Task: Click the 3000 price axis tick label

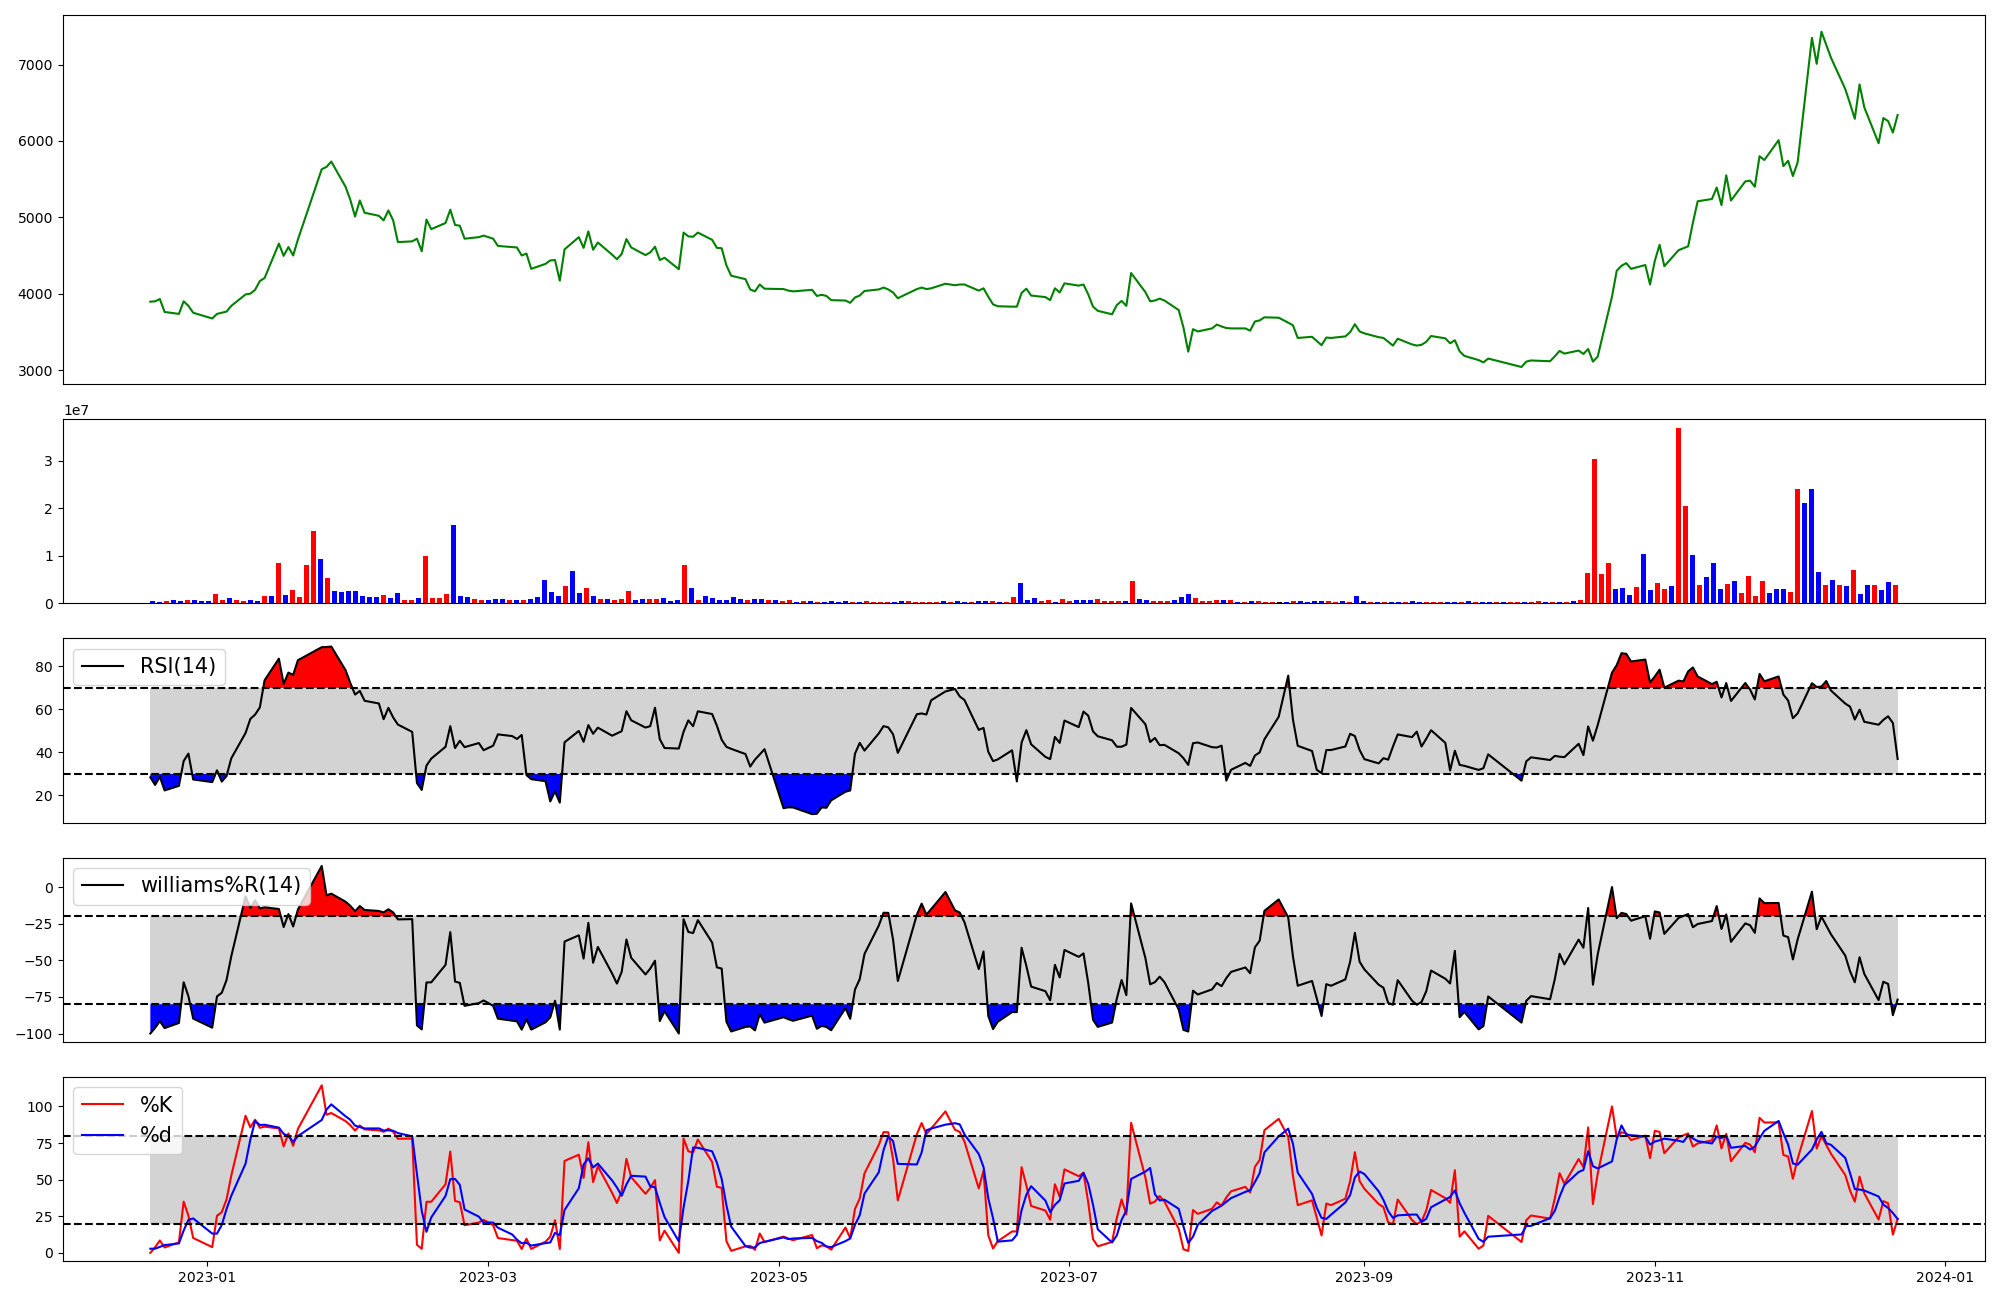Action: (x=36, y=371)
